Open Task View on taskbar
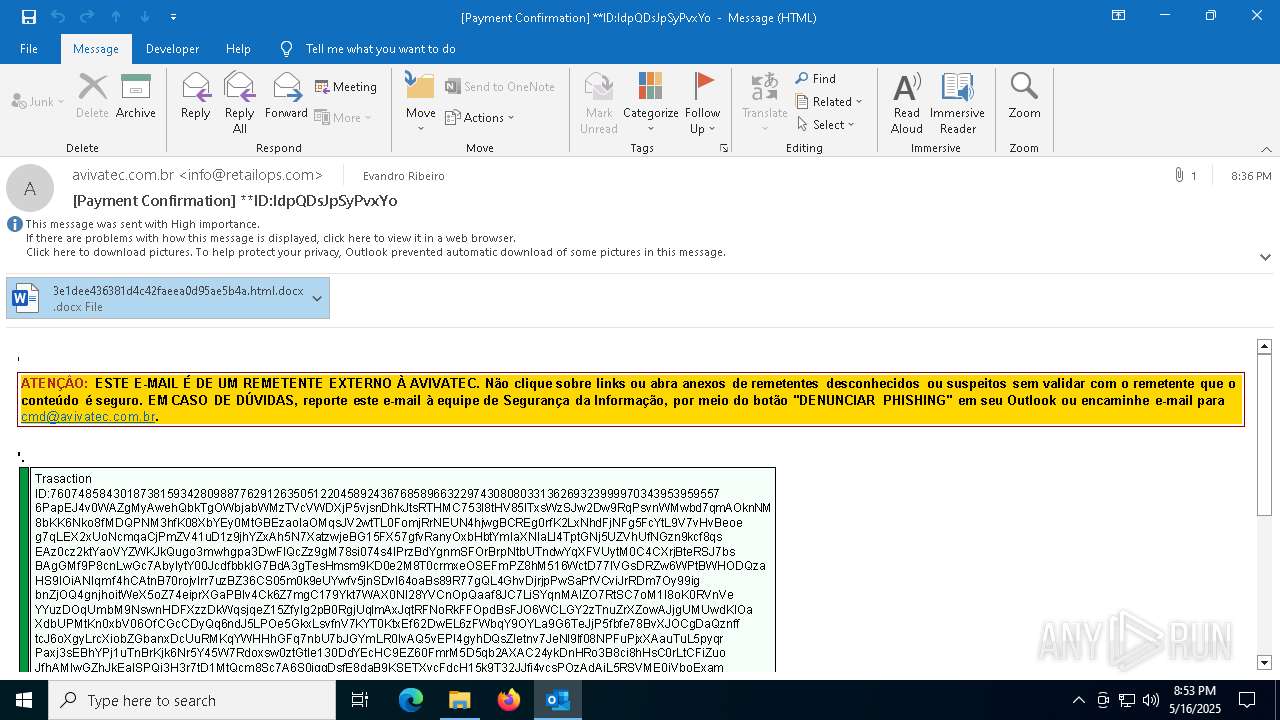The image size is (1280, 720). (x=360, y=700)
